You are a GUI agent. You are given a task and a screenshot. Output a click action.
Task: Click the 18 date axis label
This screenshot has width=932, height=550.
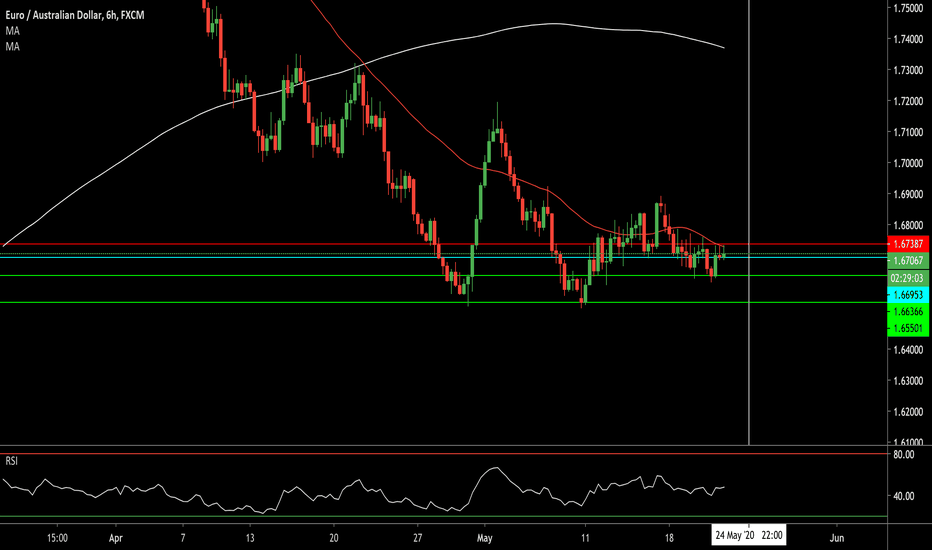[x=669, y=538]
